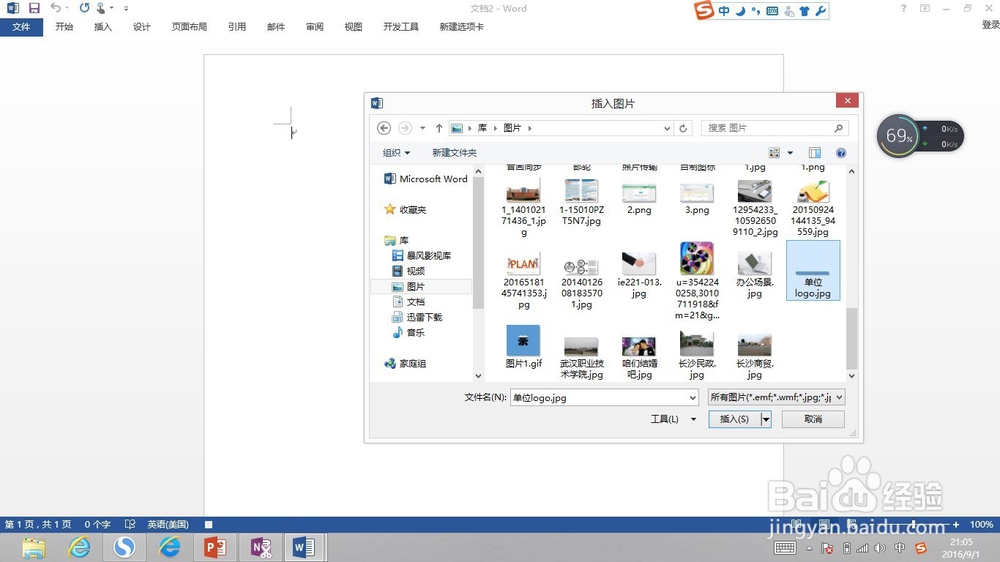This screenshot has height=562, width=1000.
Task: Switch to the 插入 ribbon tab
Action: tap(103, 27)
